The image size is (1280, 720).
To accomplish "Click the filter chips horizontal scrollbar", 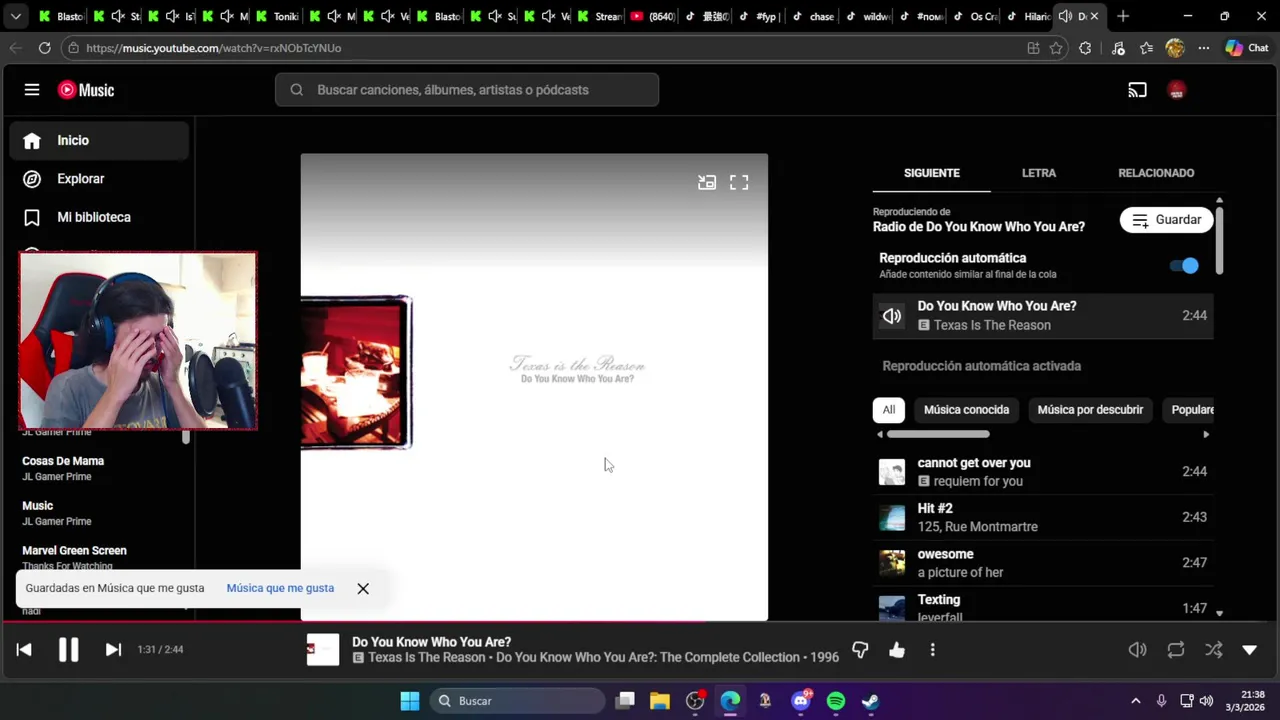I will point(938,434).
